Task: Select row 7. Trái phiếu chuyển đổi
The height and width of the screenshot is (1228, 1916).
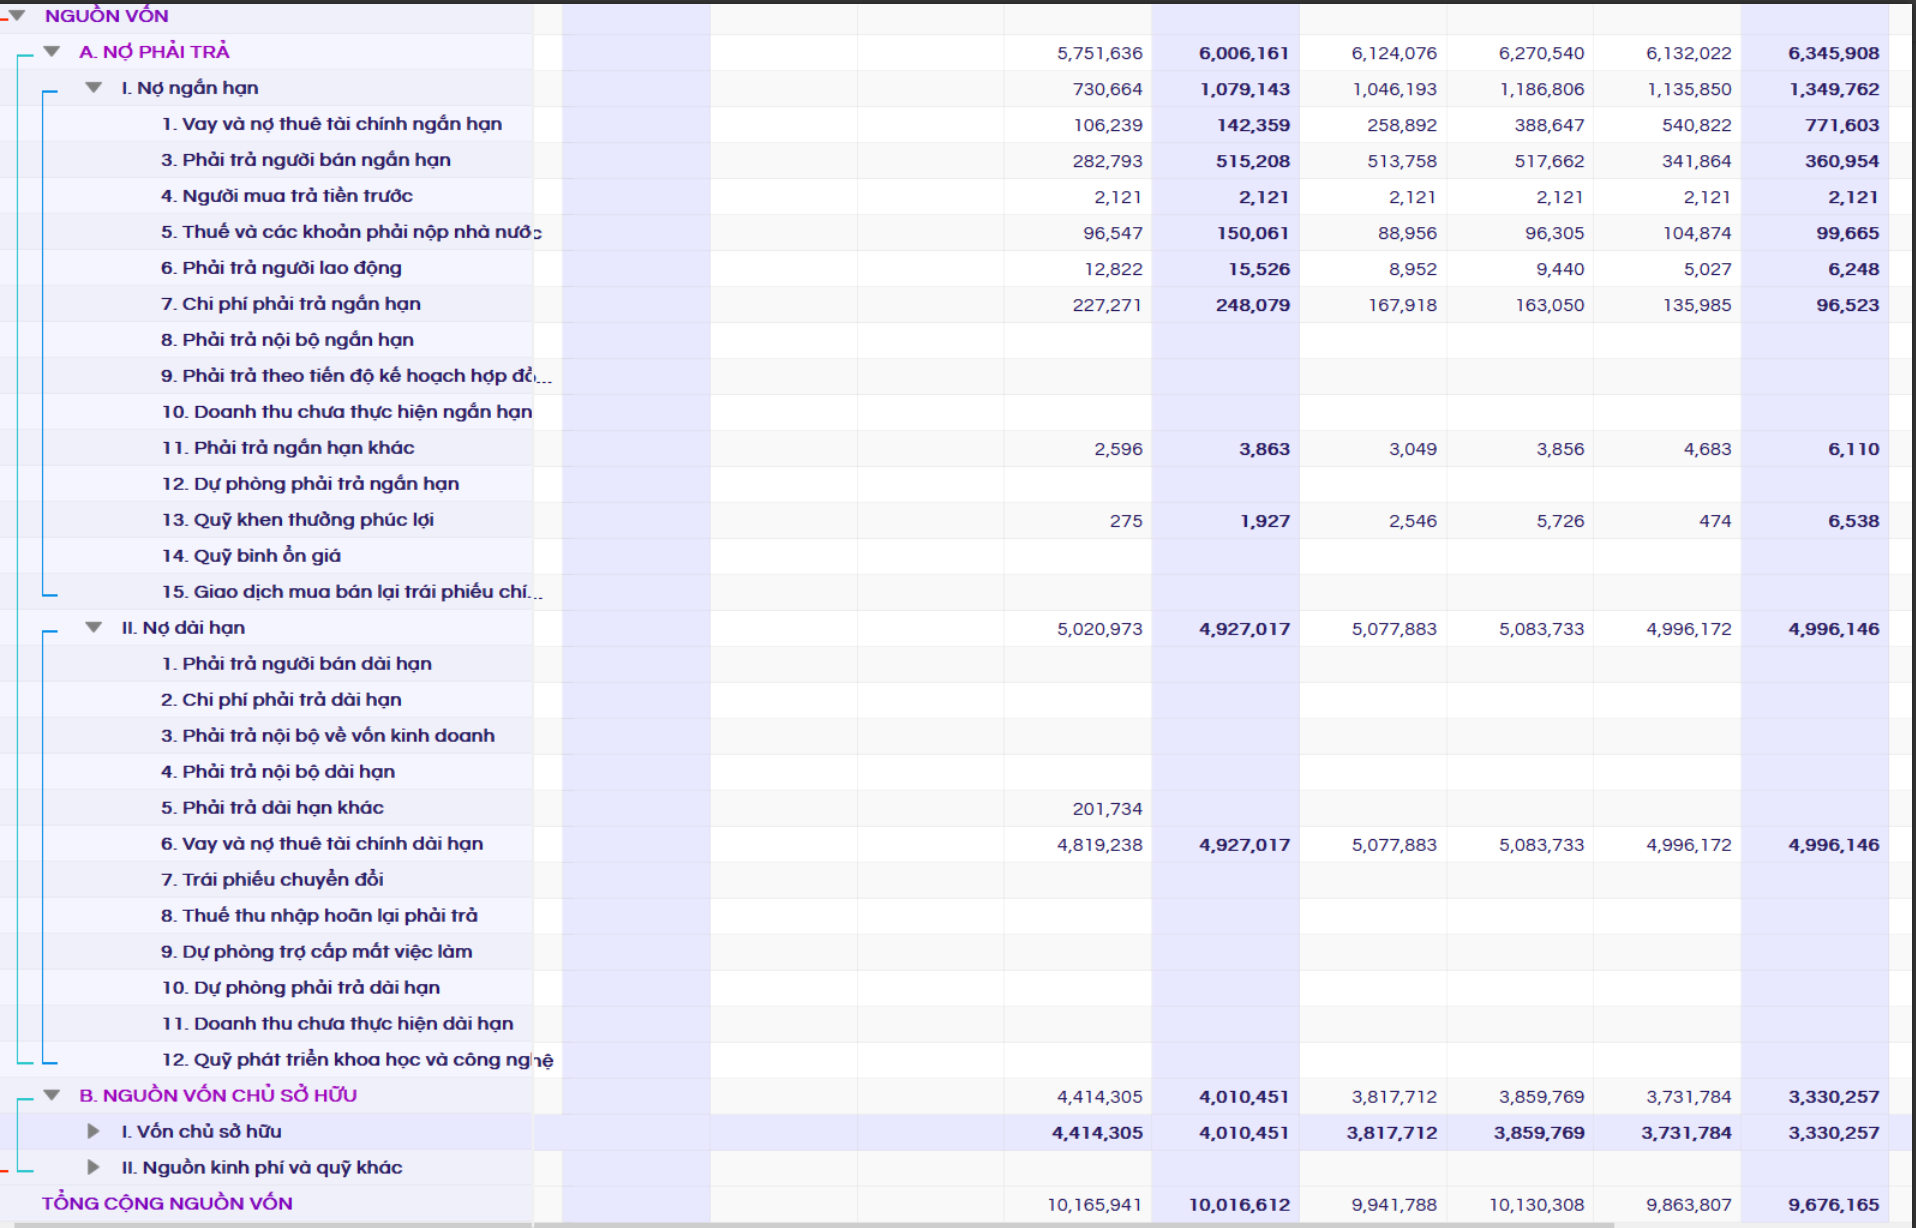Action: point(272,880)
